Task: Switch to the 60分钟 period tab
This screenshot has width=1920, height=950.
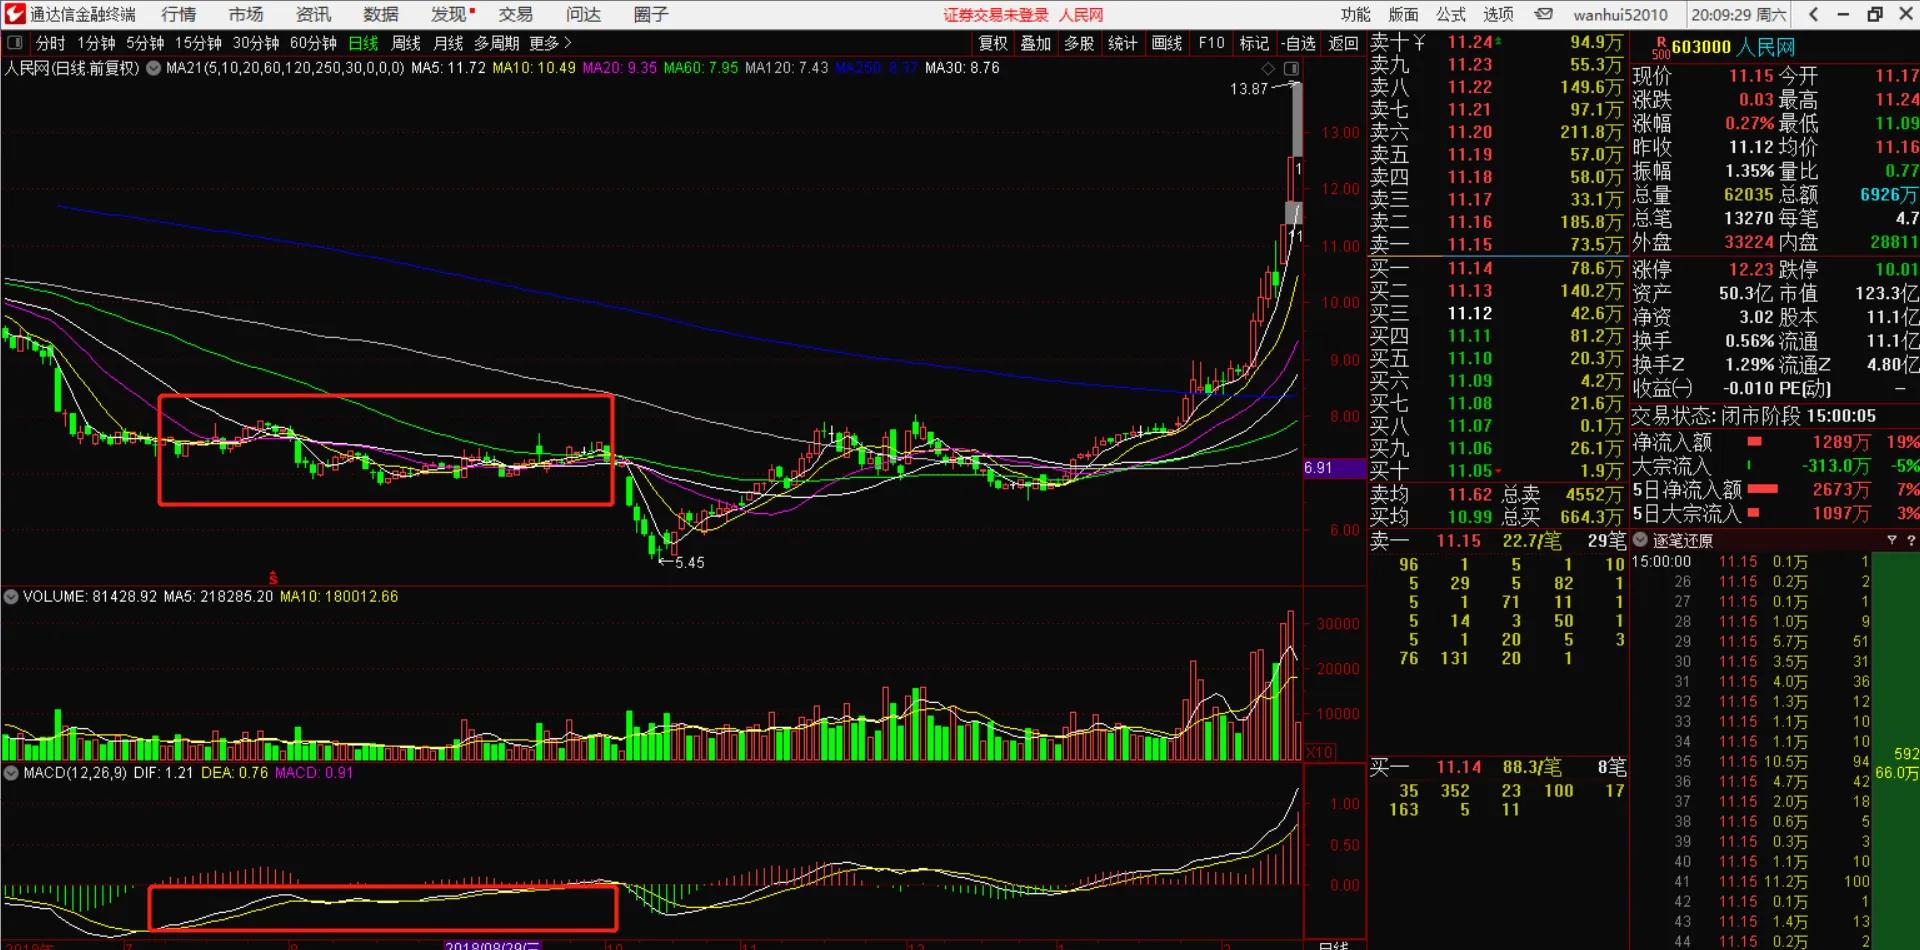Action: coord(313,43)
